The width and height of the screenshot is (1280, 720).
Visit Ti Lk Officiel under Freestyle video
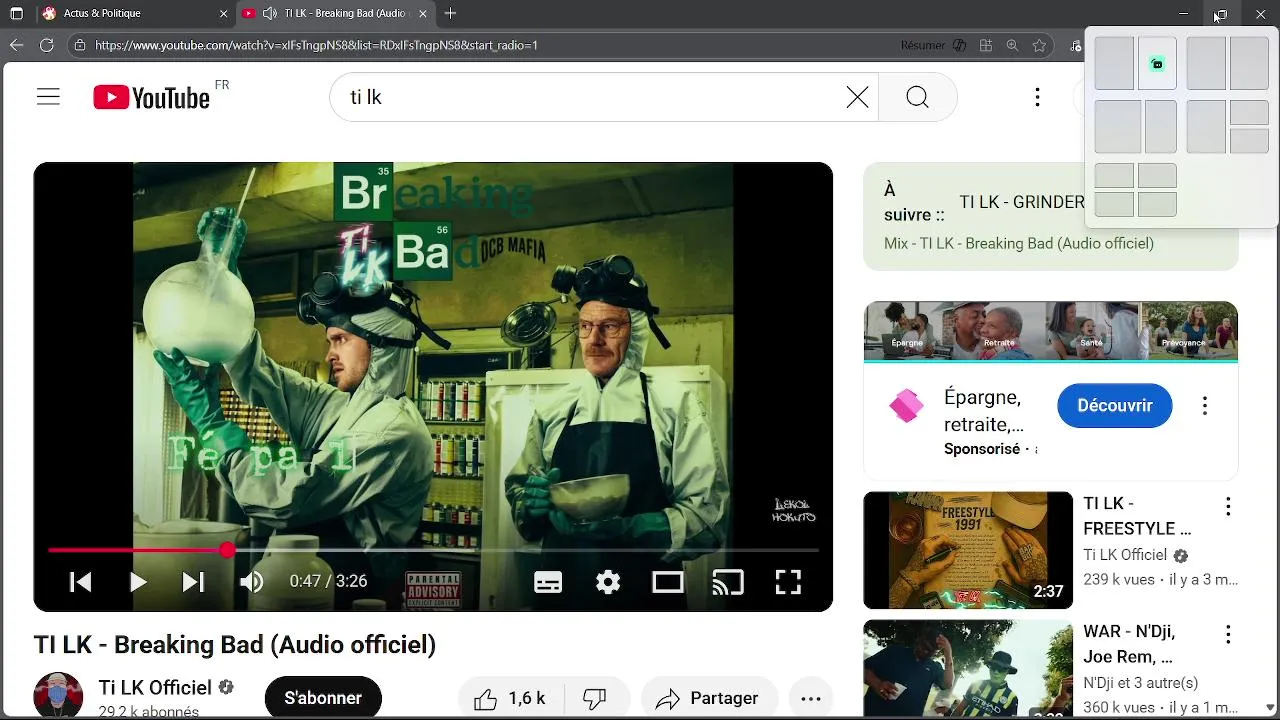[1126, 555]
